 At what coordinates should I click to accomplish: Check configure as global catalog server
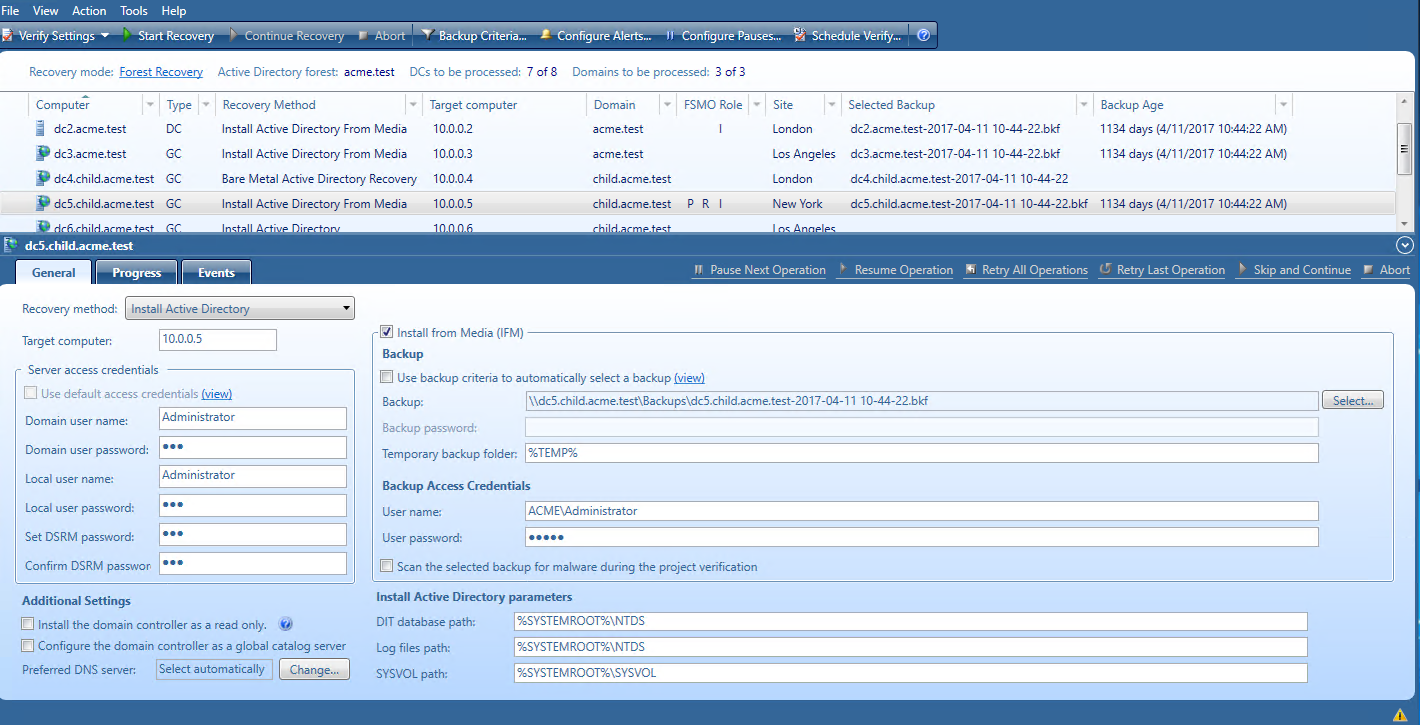click(28, 646)
